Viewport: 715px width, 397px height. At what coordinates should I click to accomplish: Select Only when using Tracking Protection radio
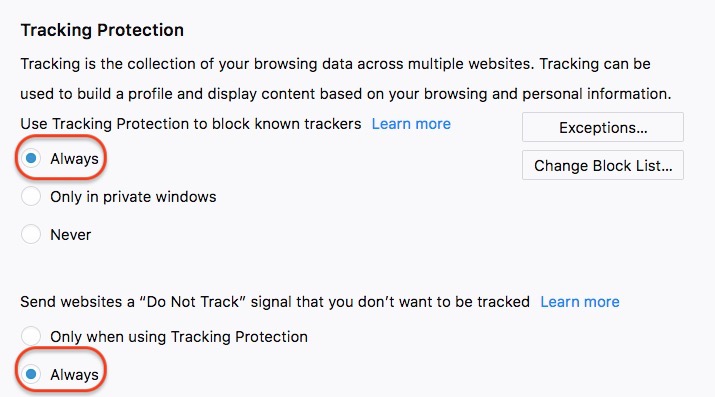point(31,336)
